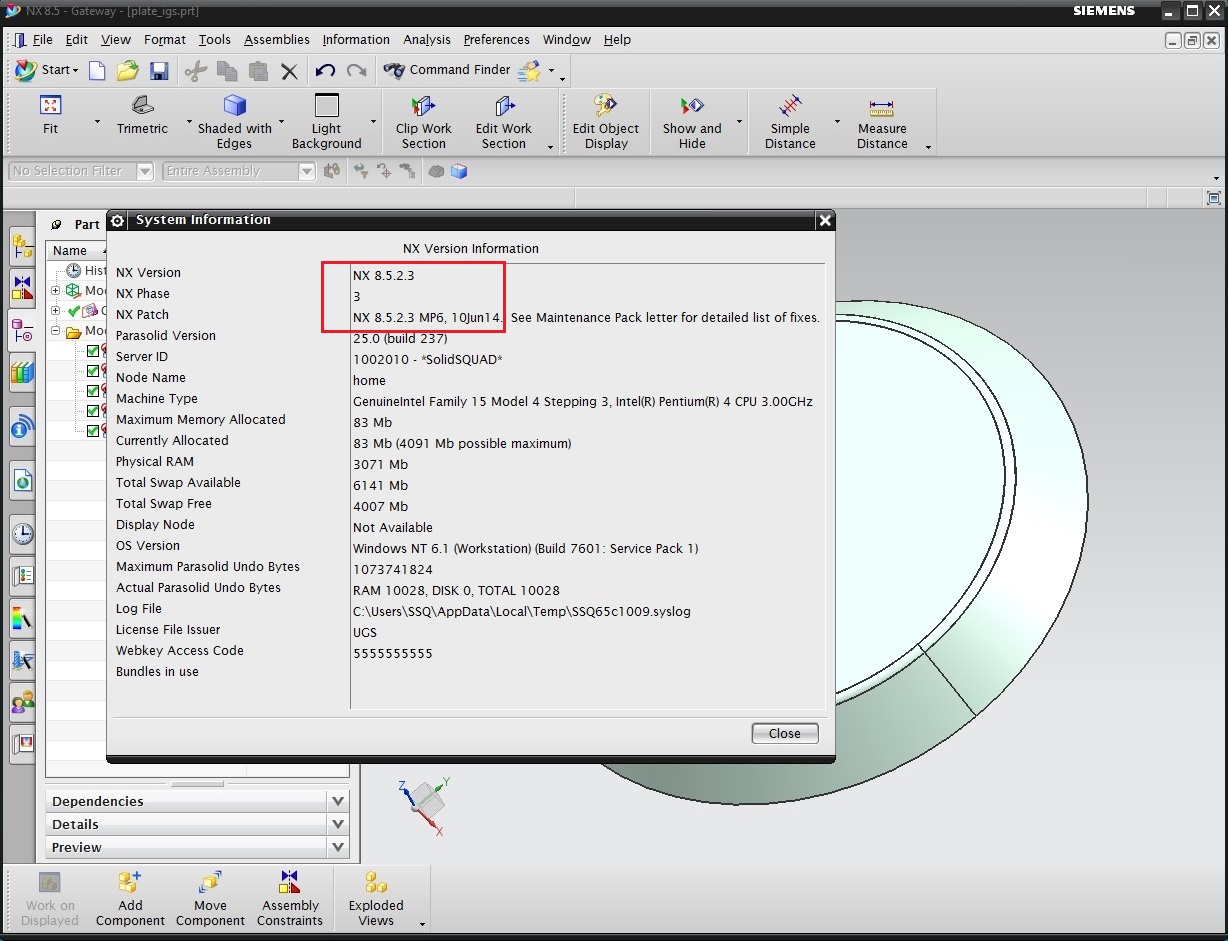Click the Copy icon in the toolbar
The width and height of the screenshot is (1228, 941).
pos(227,71)
